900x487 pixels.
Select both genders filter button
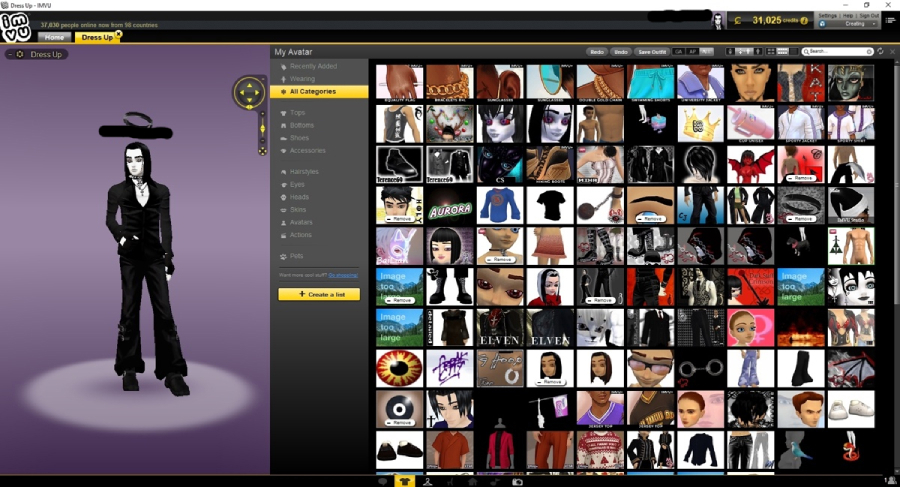744,52
